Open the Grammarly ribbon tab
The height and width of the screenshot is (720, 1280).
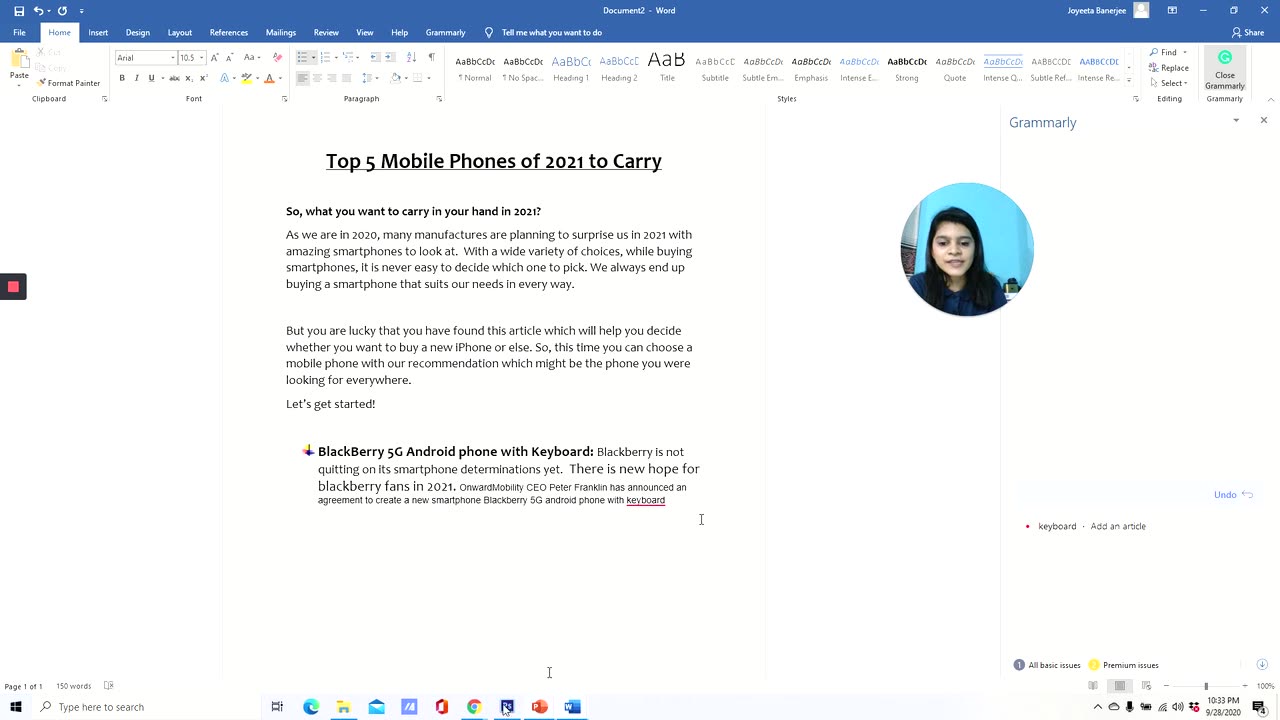pos(445,32)
